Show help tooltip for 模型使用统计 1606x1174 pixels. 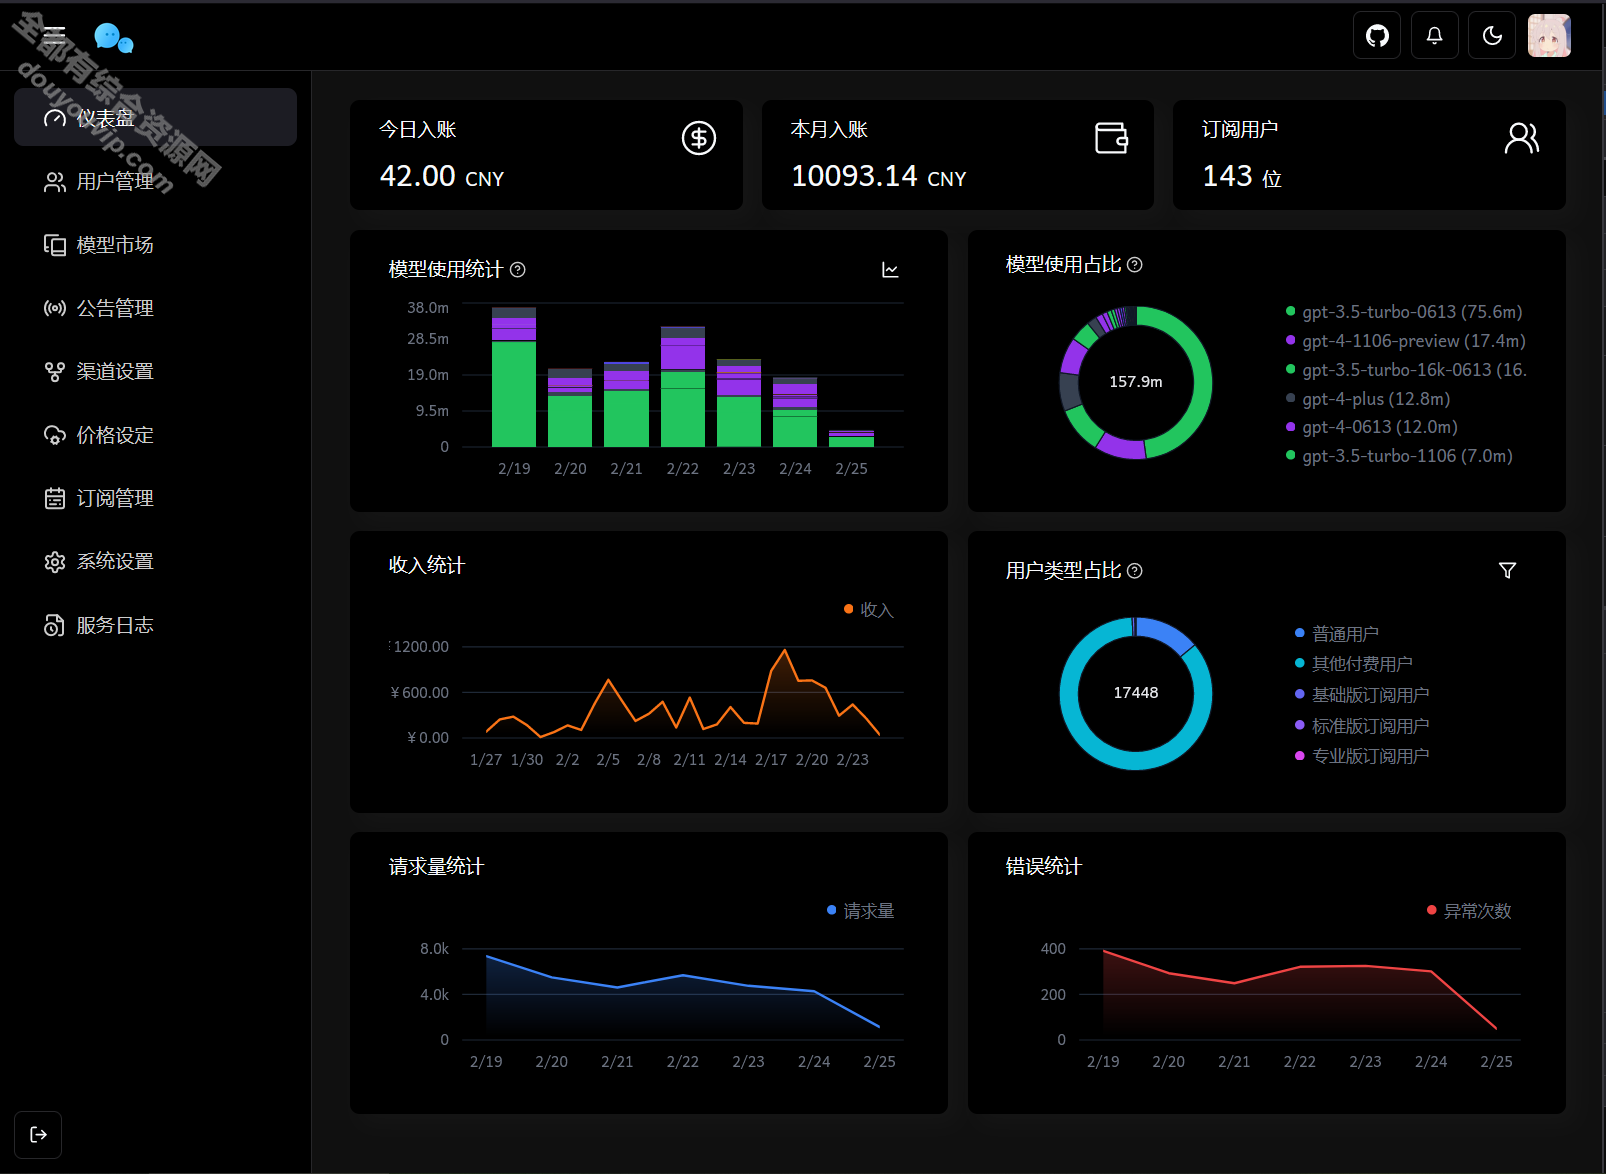[518, 269]
